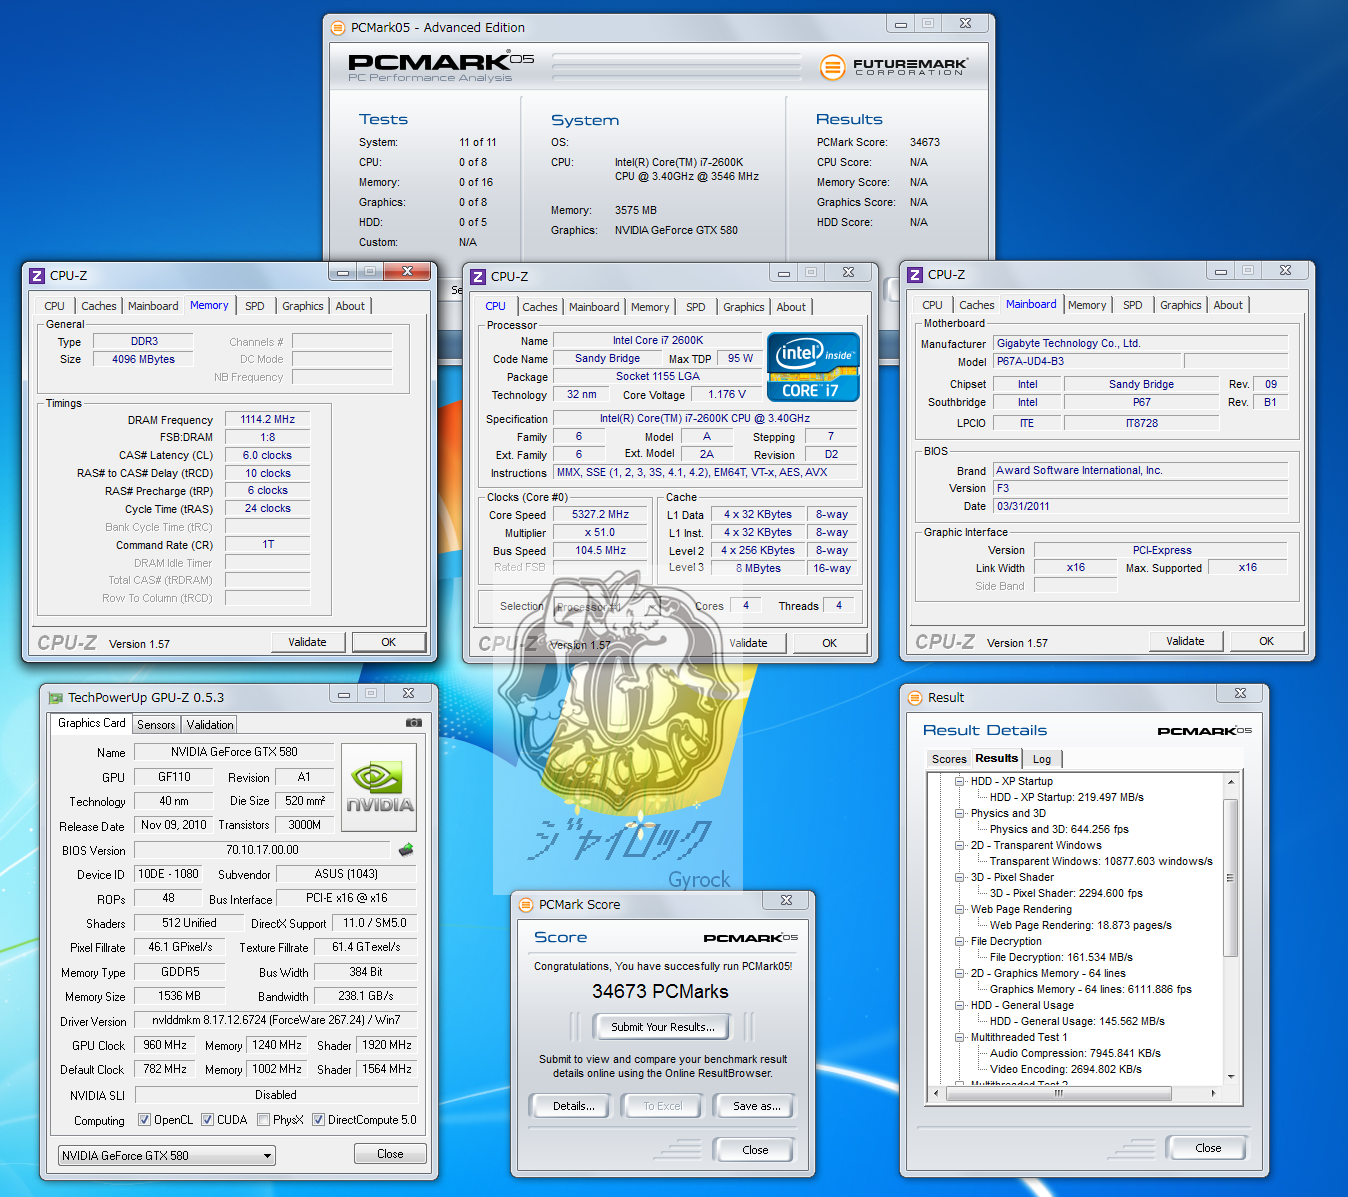Click Validate in CPU-Z Mainboard window
The height and width of the screenshot is (1197, 1348).
(1185, 641)
